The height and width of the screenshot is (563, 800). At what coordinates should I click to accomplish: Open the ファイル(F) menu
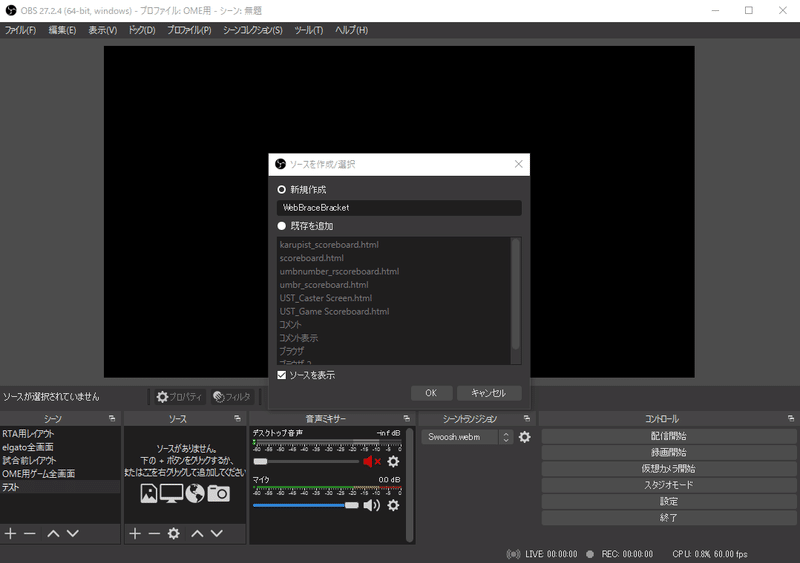(x=20, y=30)
